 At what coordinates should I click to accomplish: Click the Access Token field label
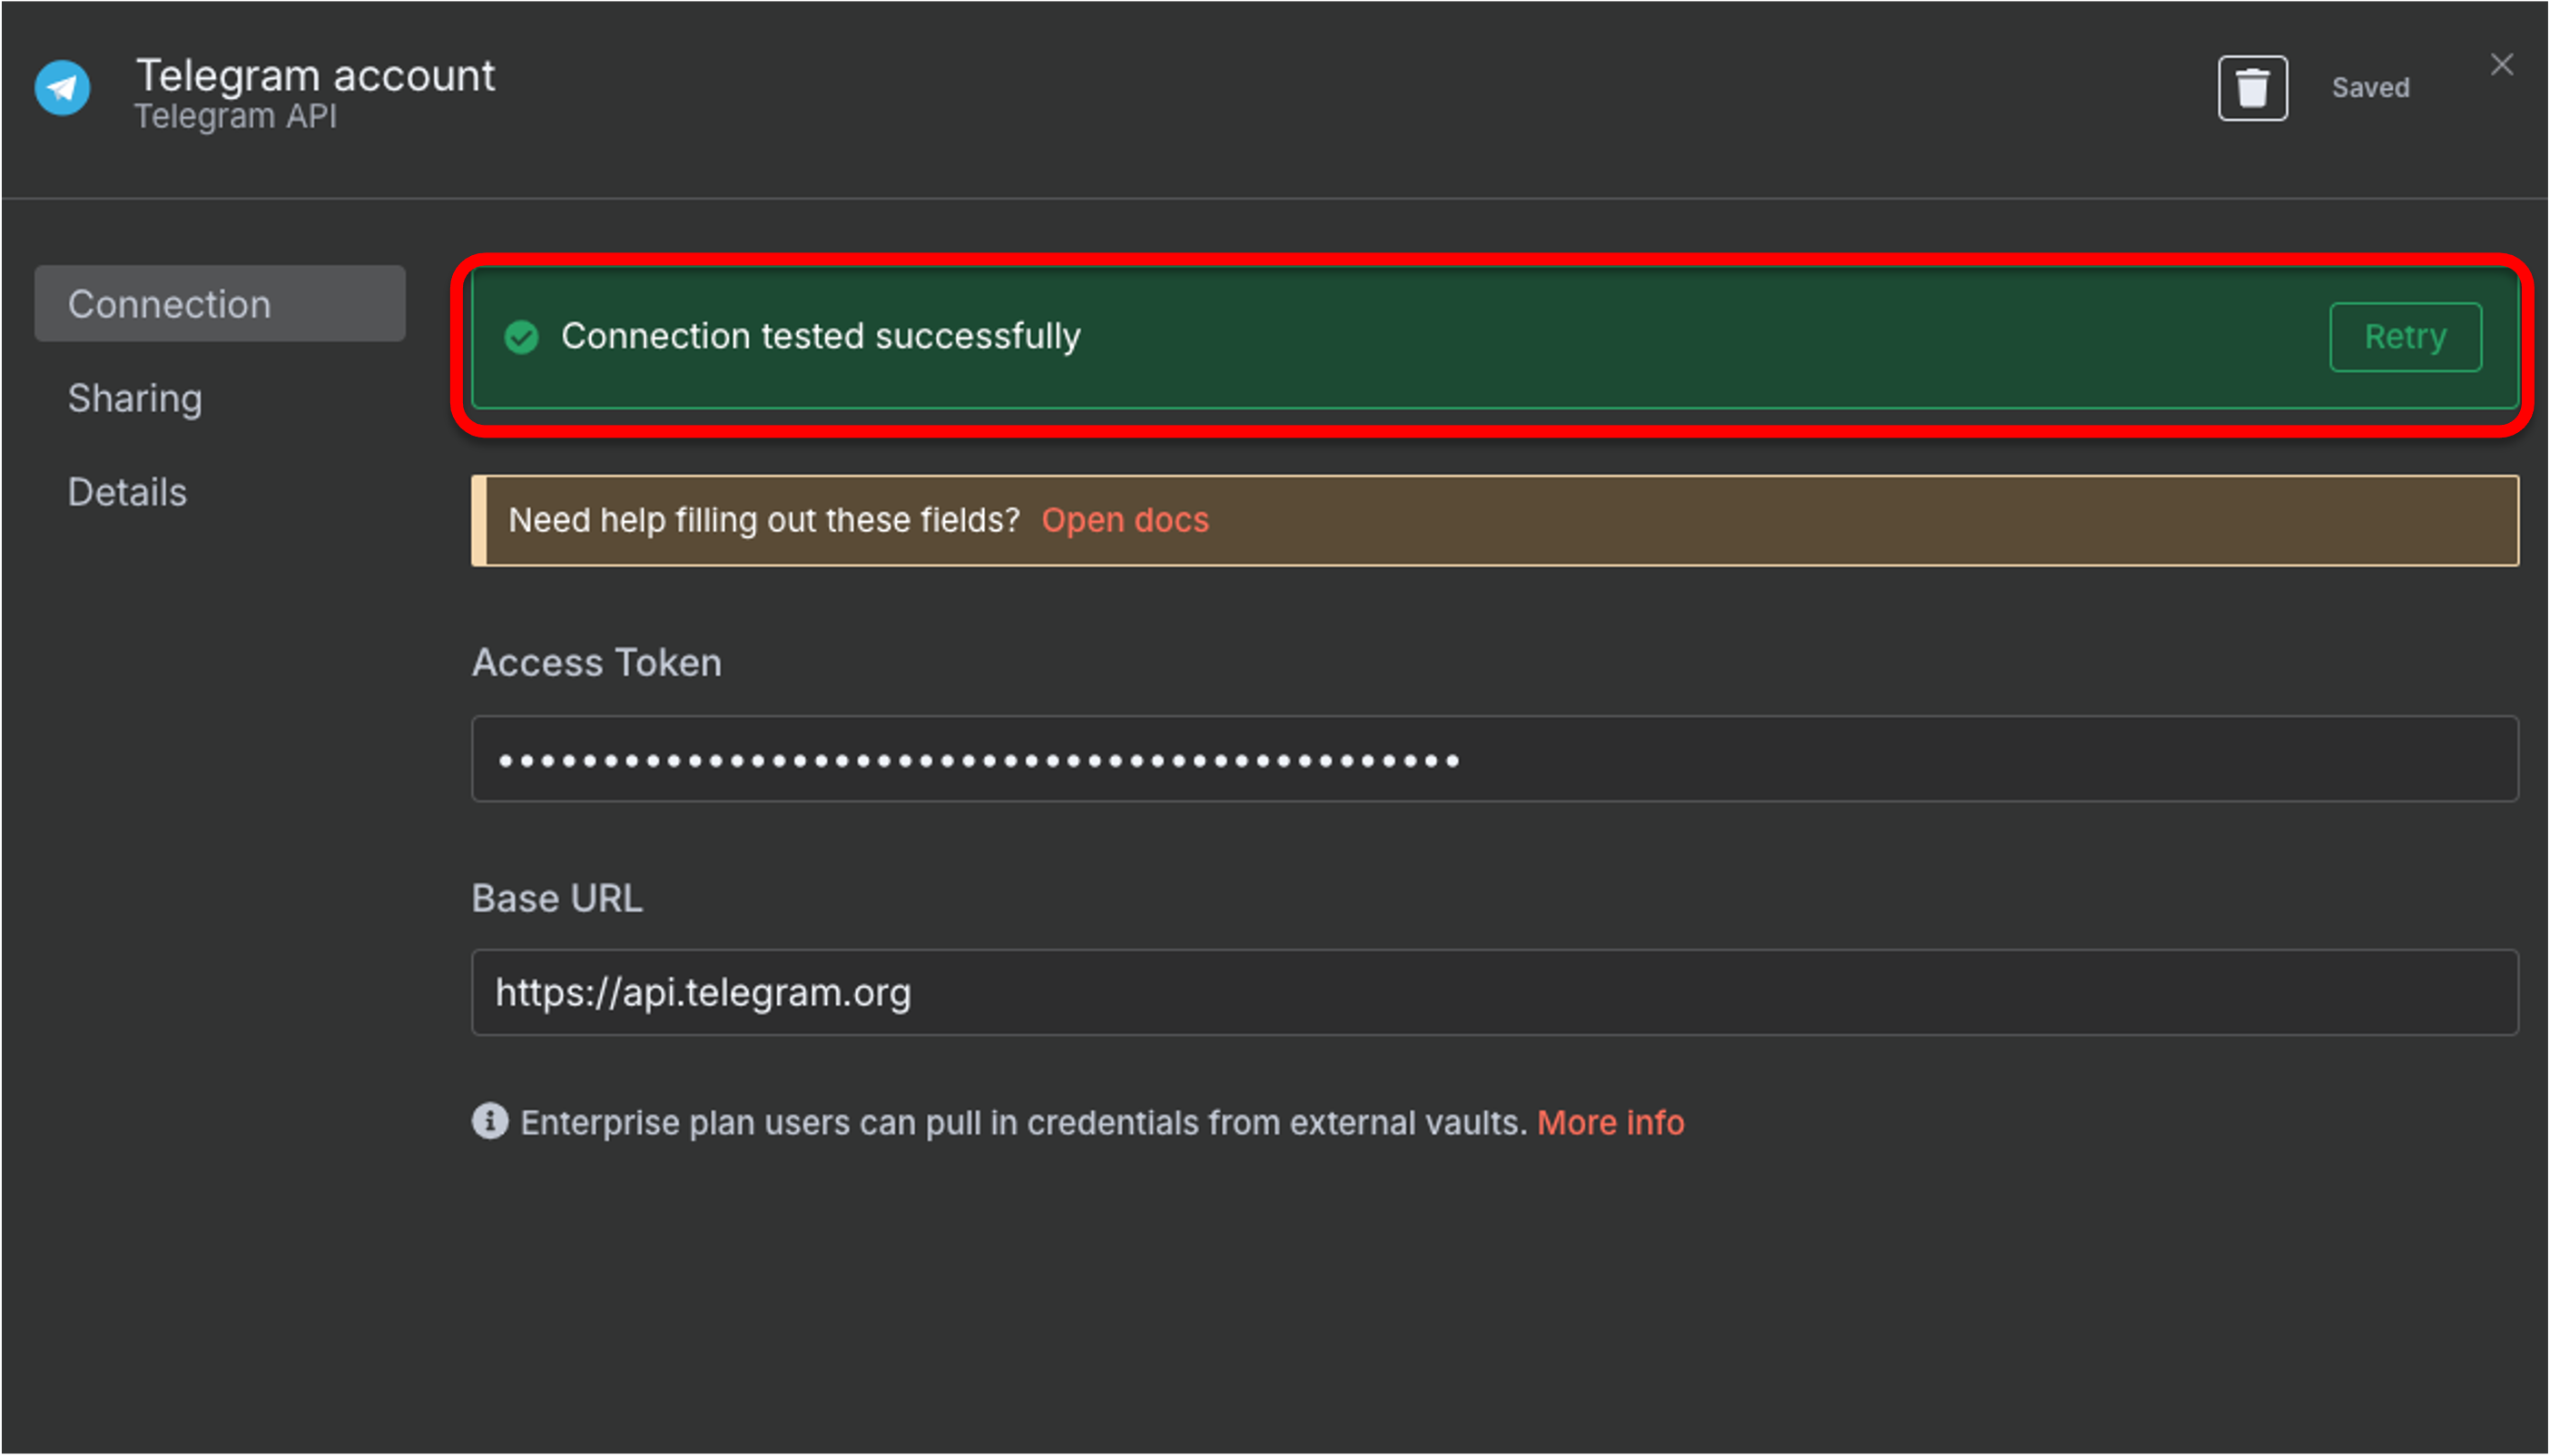[x=596, y=663]
